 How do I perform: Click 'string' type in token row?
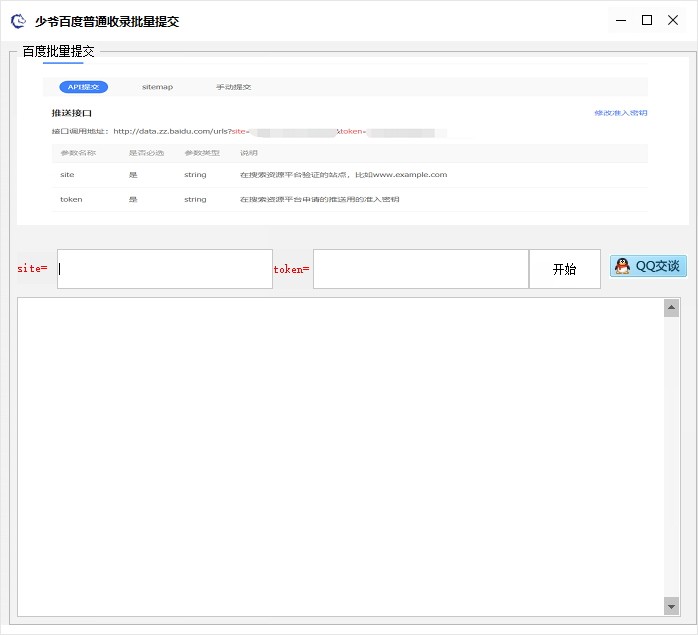coord(195,199)
